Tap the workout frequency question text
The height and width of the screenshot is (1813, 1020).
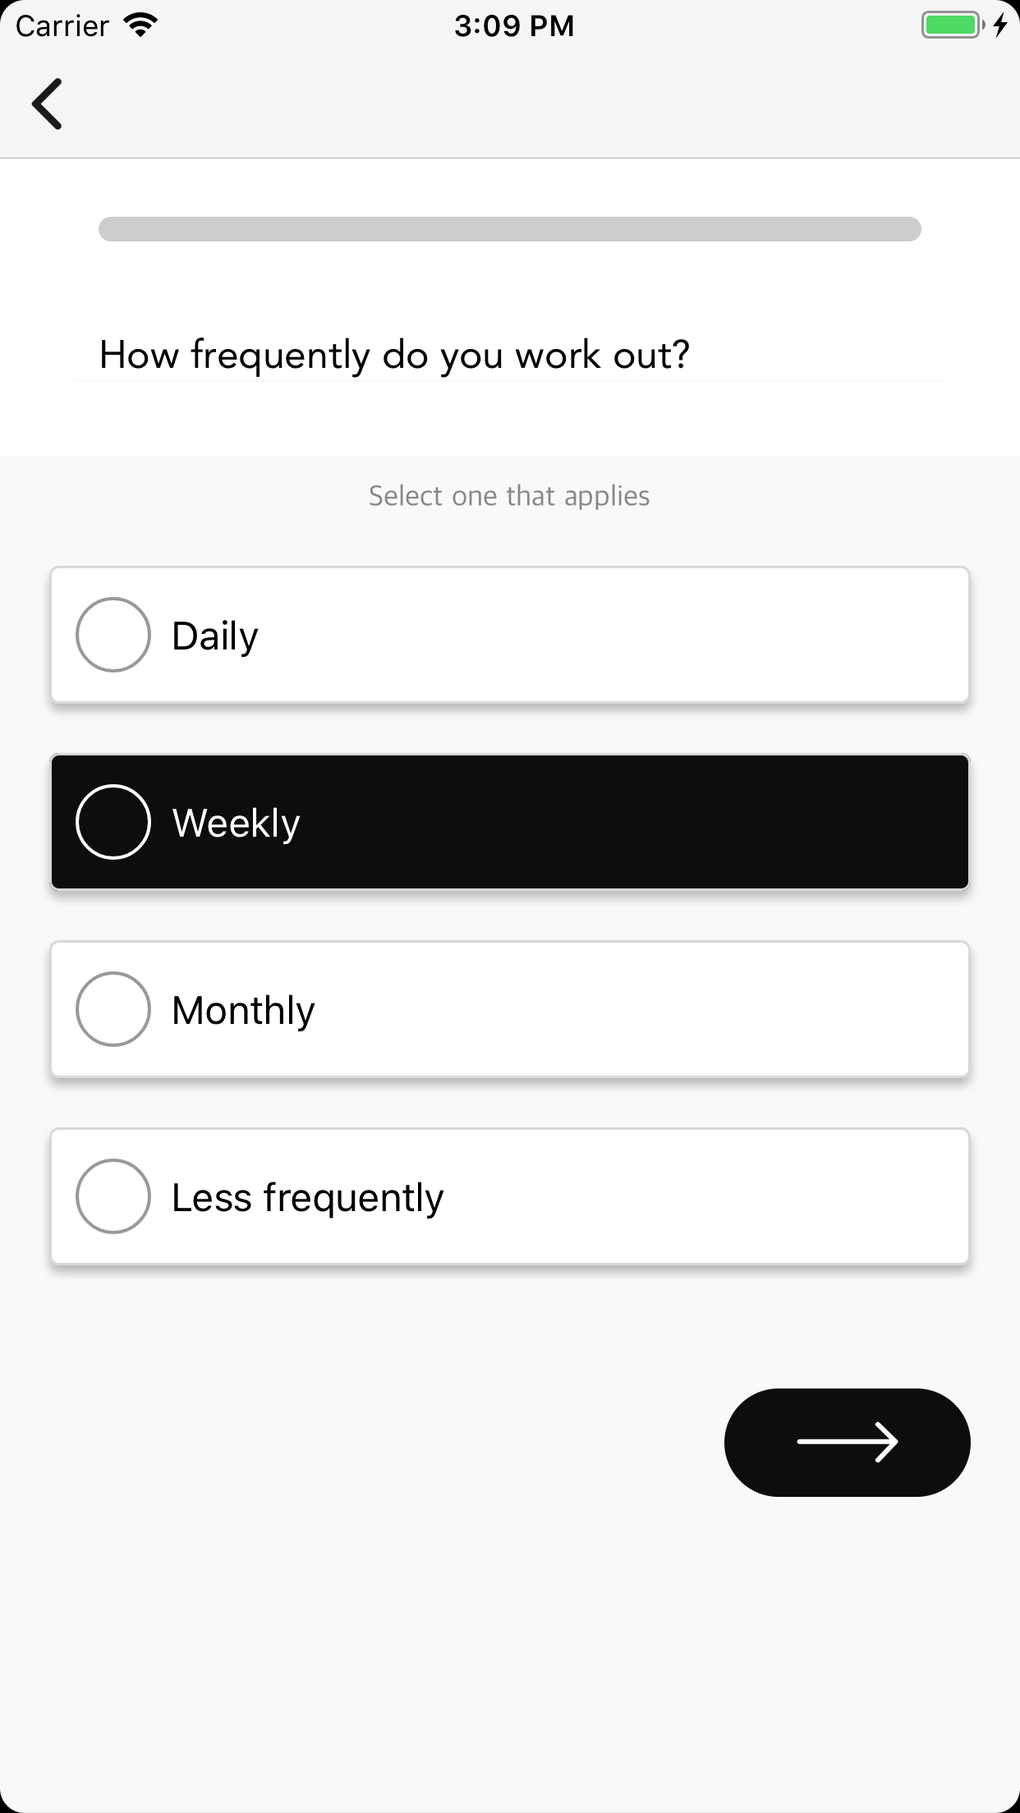tap(394, 355)
